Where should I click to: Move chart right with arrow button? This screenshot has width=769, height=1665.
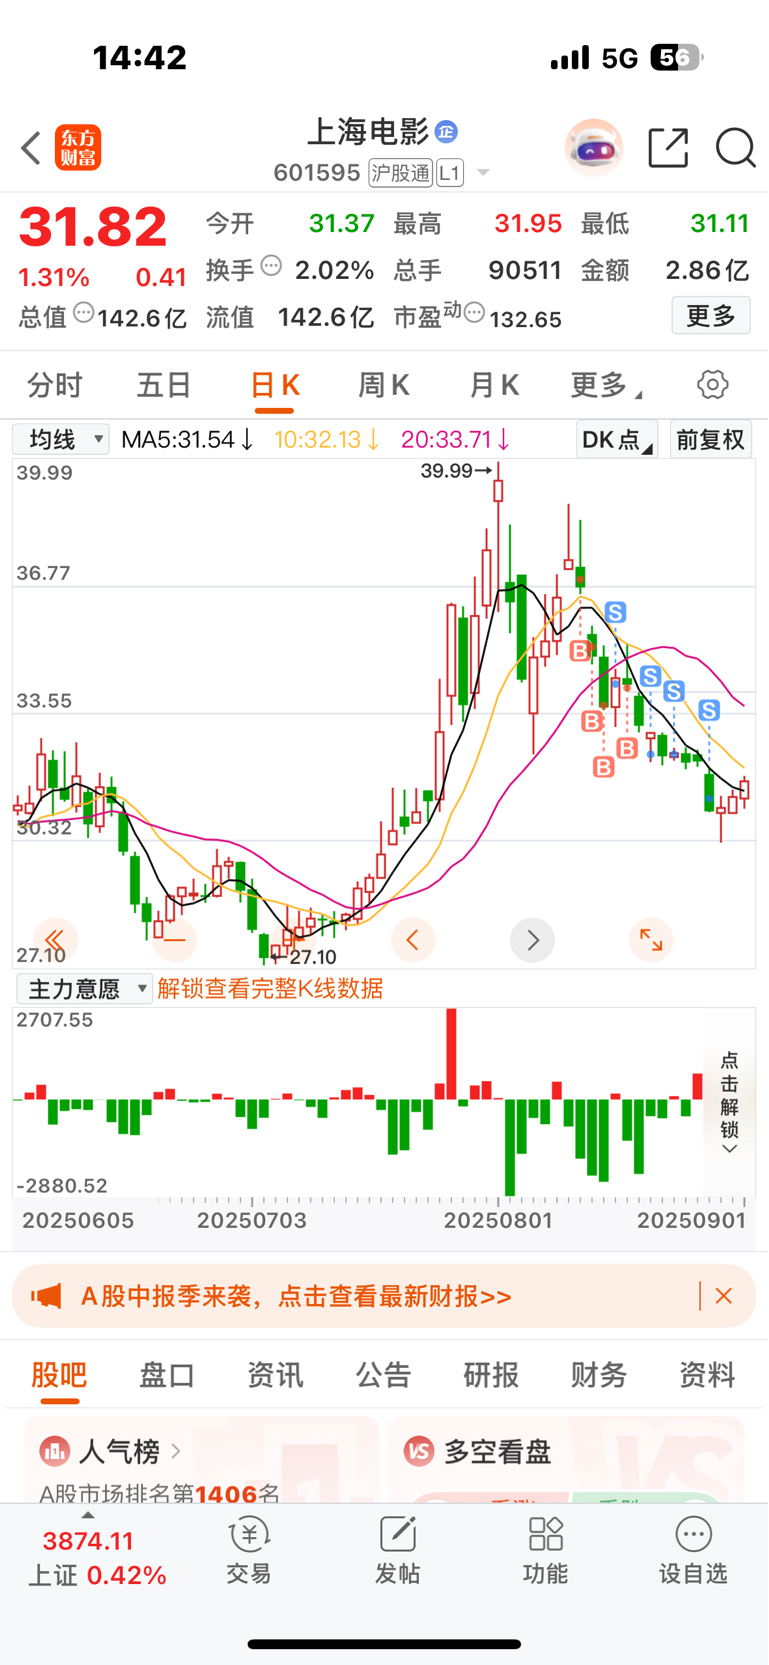532,939
